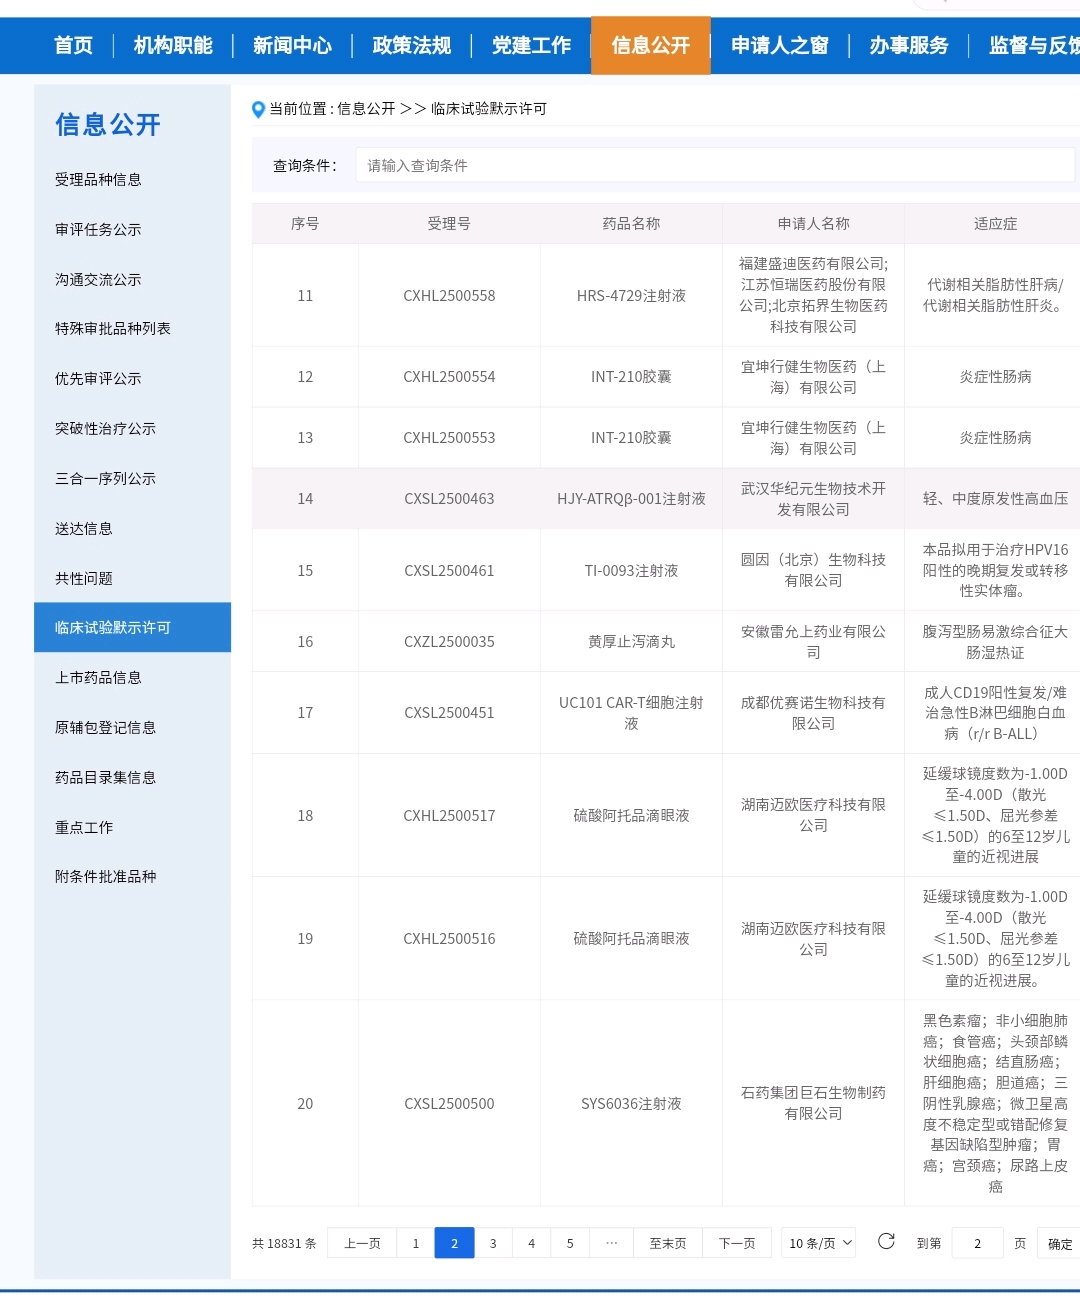The height and width of the screenshot is (1298, 1080).
Task: Click the location pin icon in breadcrumb
Action: click(x=258, y=109)
